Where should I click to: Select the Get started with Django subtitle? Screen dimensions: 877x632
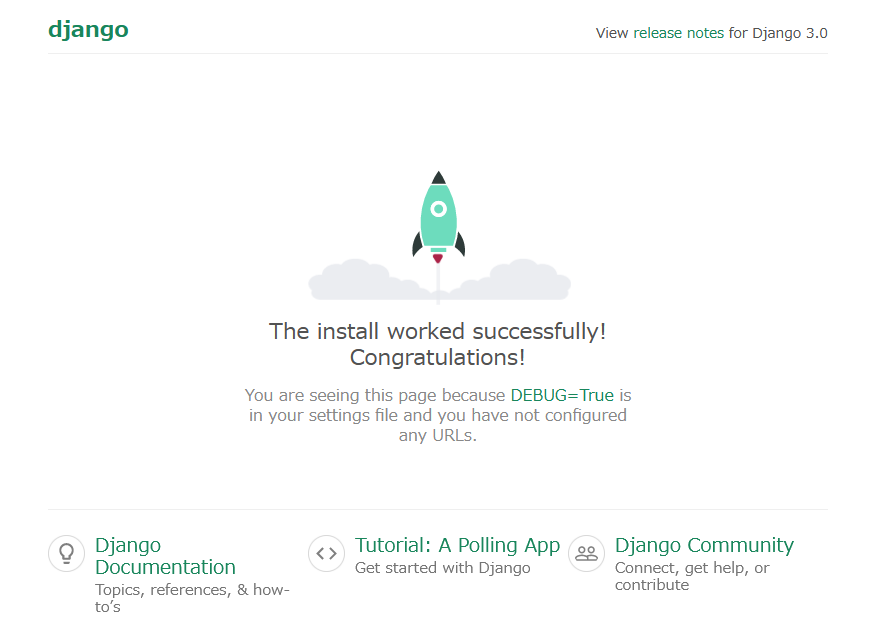pyautogui.click(x=442, y=567)
